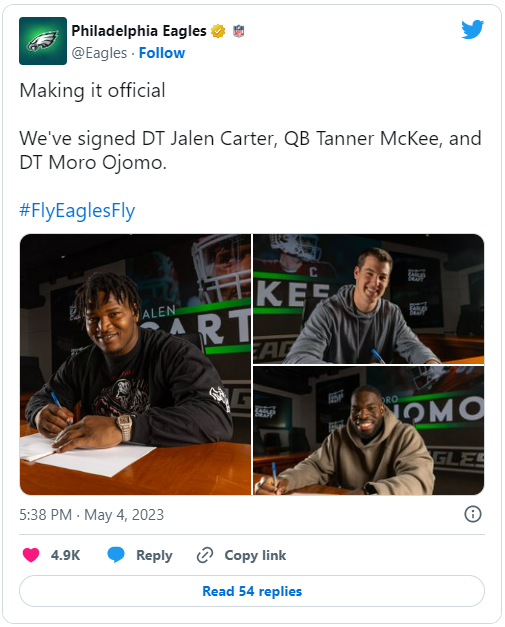The height and width of the screenshot is (627, 505).
Task: Like the tweet with heart icon
Action: [x=31, y=555]
